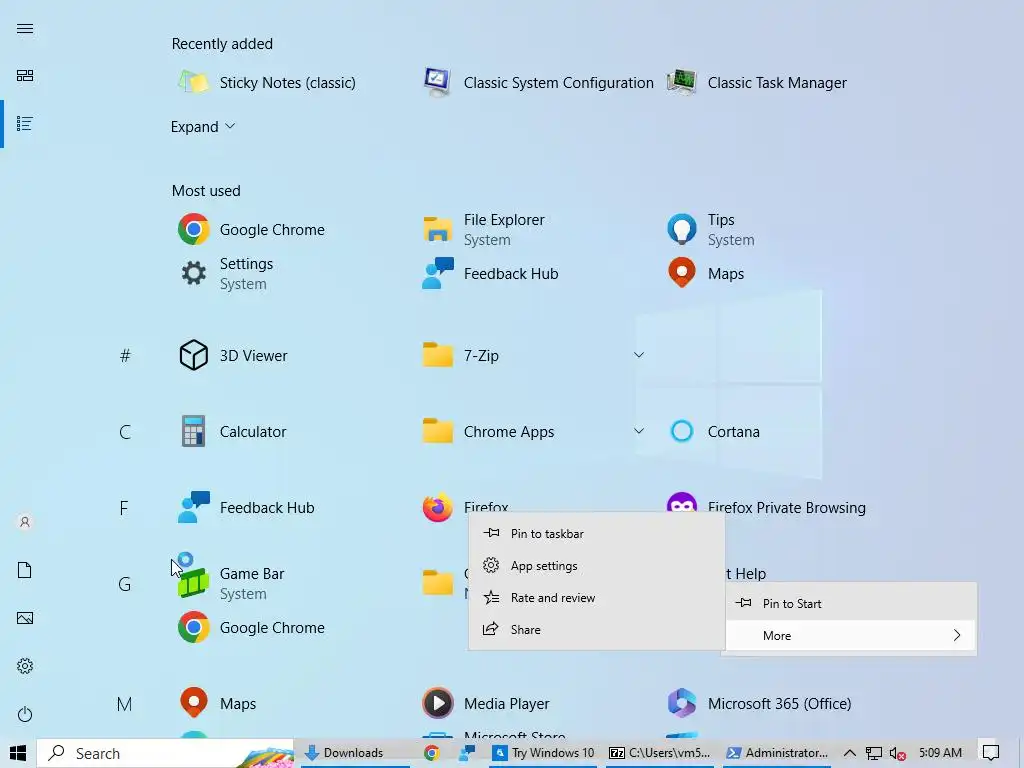This screenshot has height=768, width=1024.
Task: Expand the 7-Zip folder
Action: pyautogui.click(x=639, y=355)
